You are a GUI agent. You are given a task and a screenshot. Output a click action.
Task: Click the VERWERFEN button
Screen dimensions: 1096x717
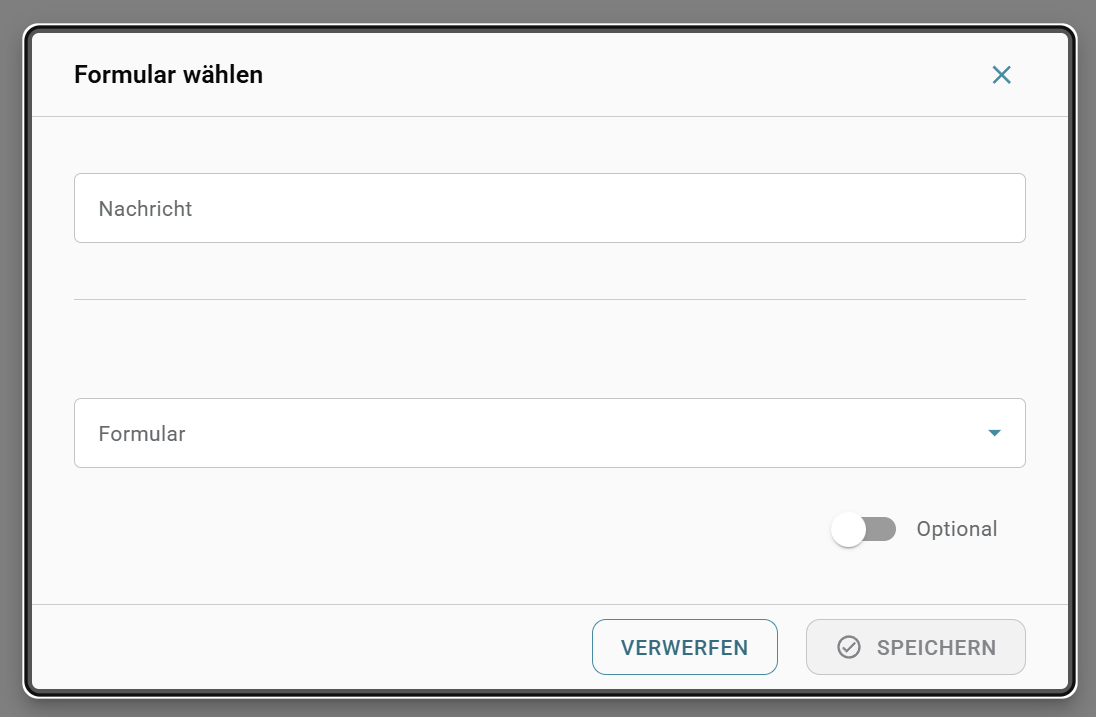click(x=684, y=647)
